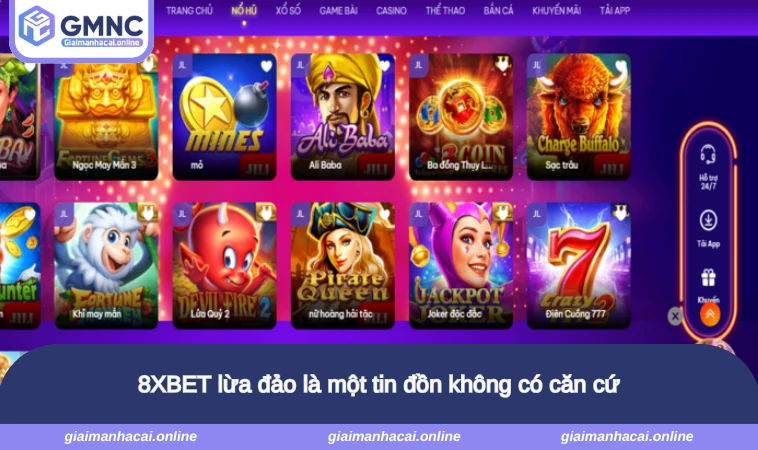Viewport: 758px width, 450px height.
Task: Toggle favorite heart on Charge Buffalo game
Action: pos(621,66)
